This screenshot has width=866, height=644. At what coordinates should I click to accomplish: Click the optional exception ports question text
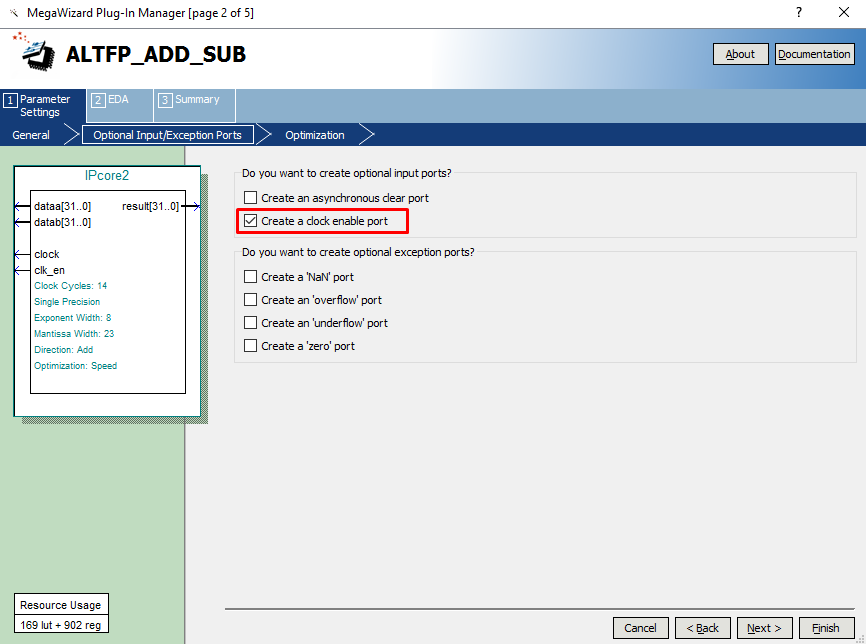click(358, 252)
